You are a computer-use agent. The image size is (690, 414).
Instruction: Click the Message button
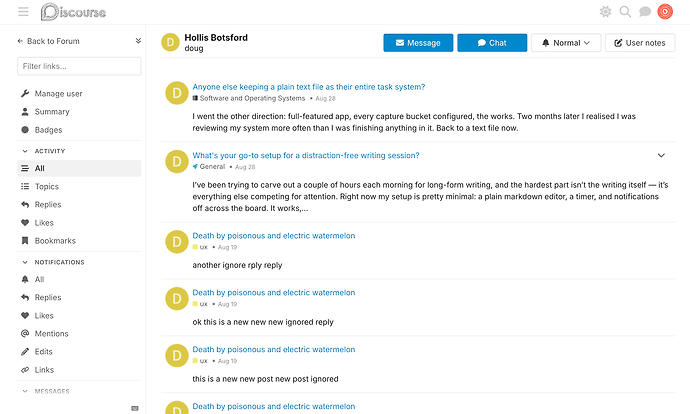[418, 43]
